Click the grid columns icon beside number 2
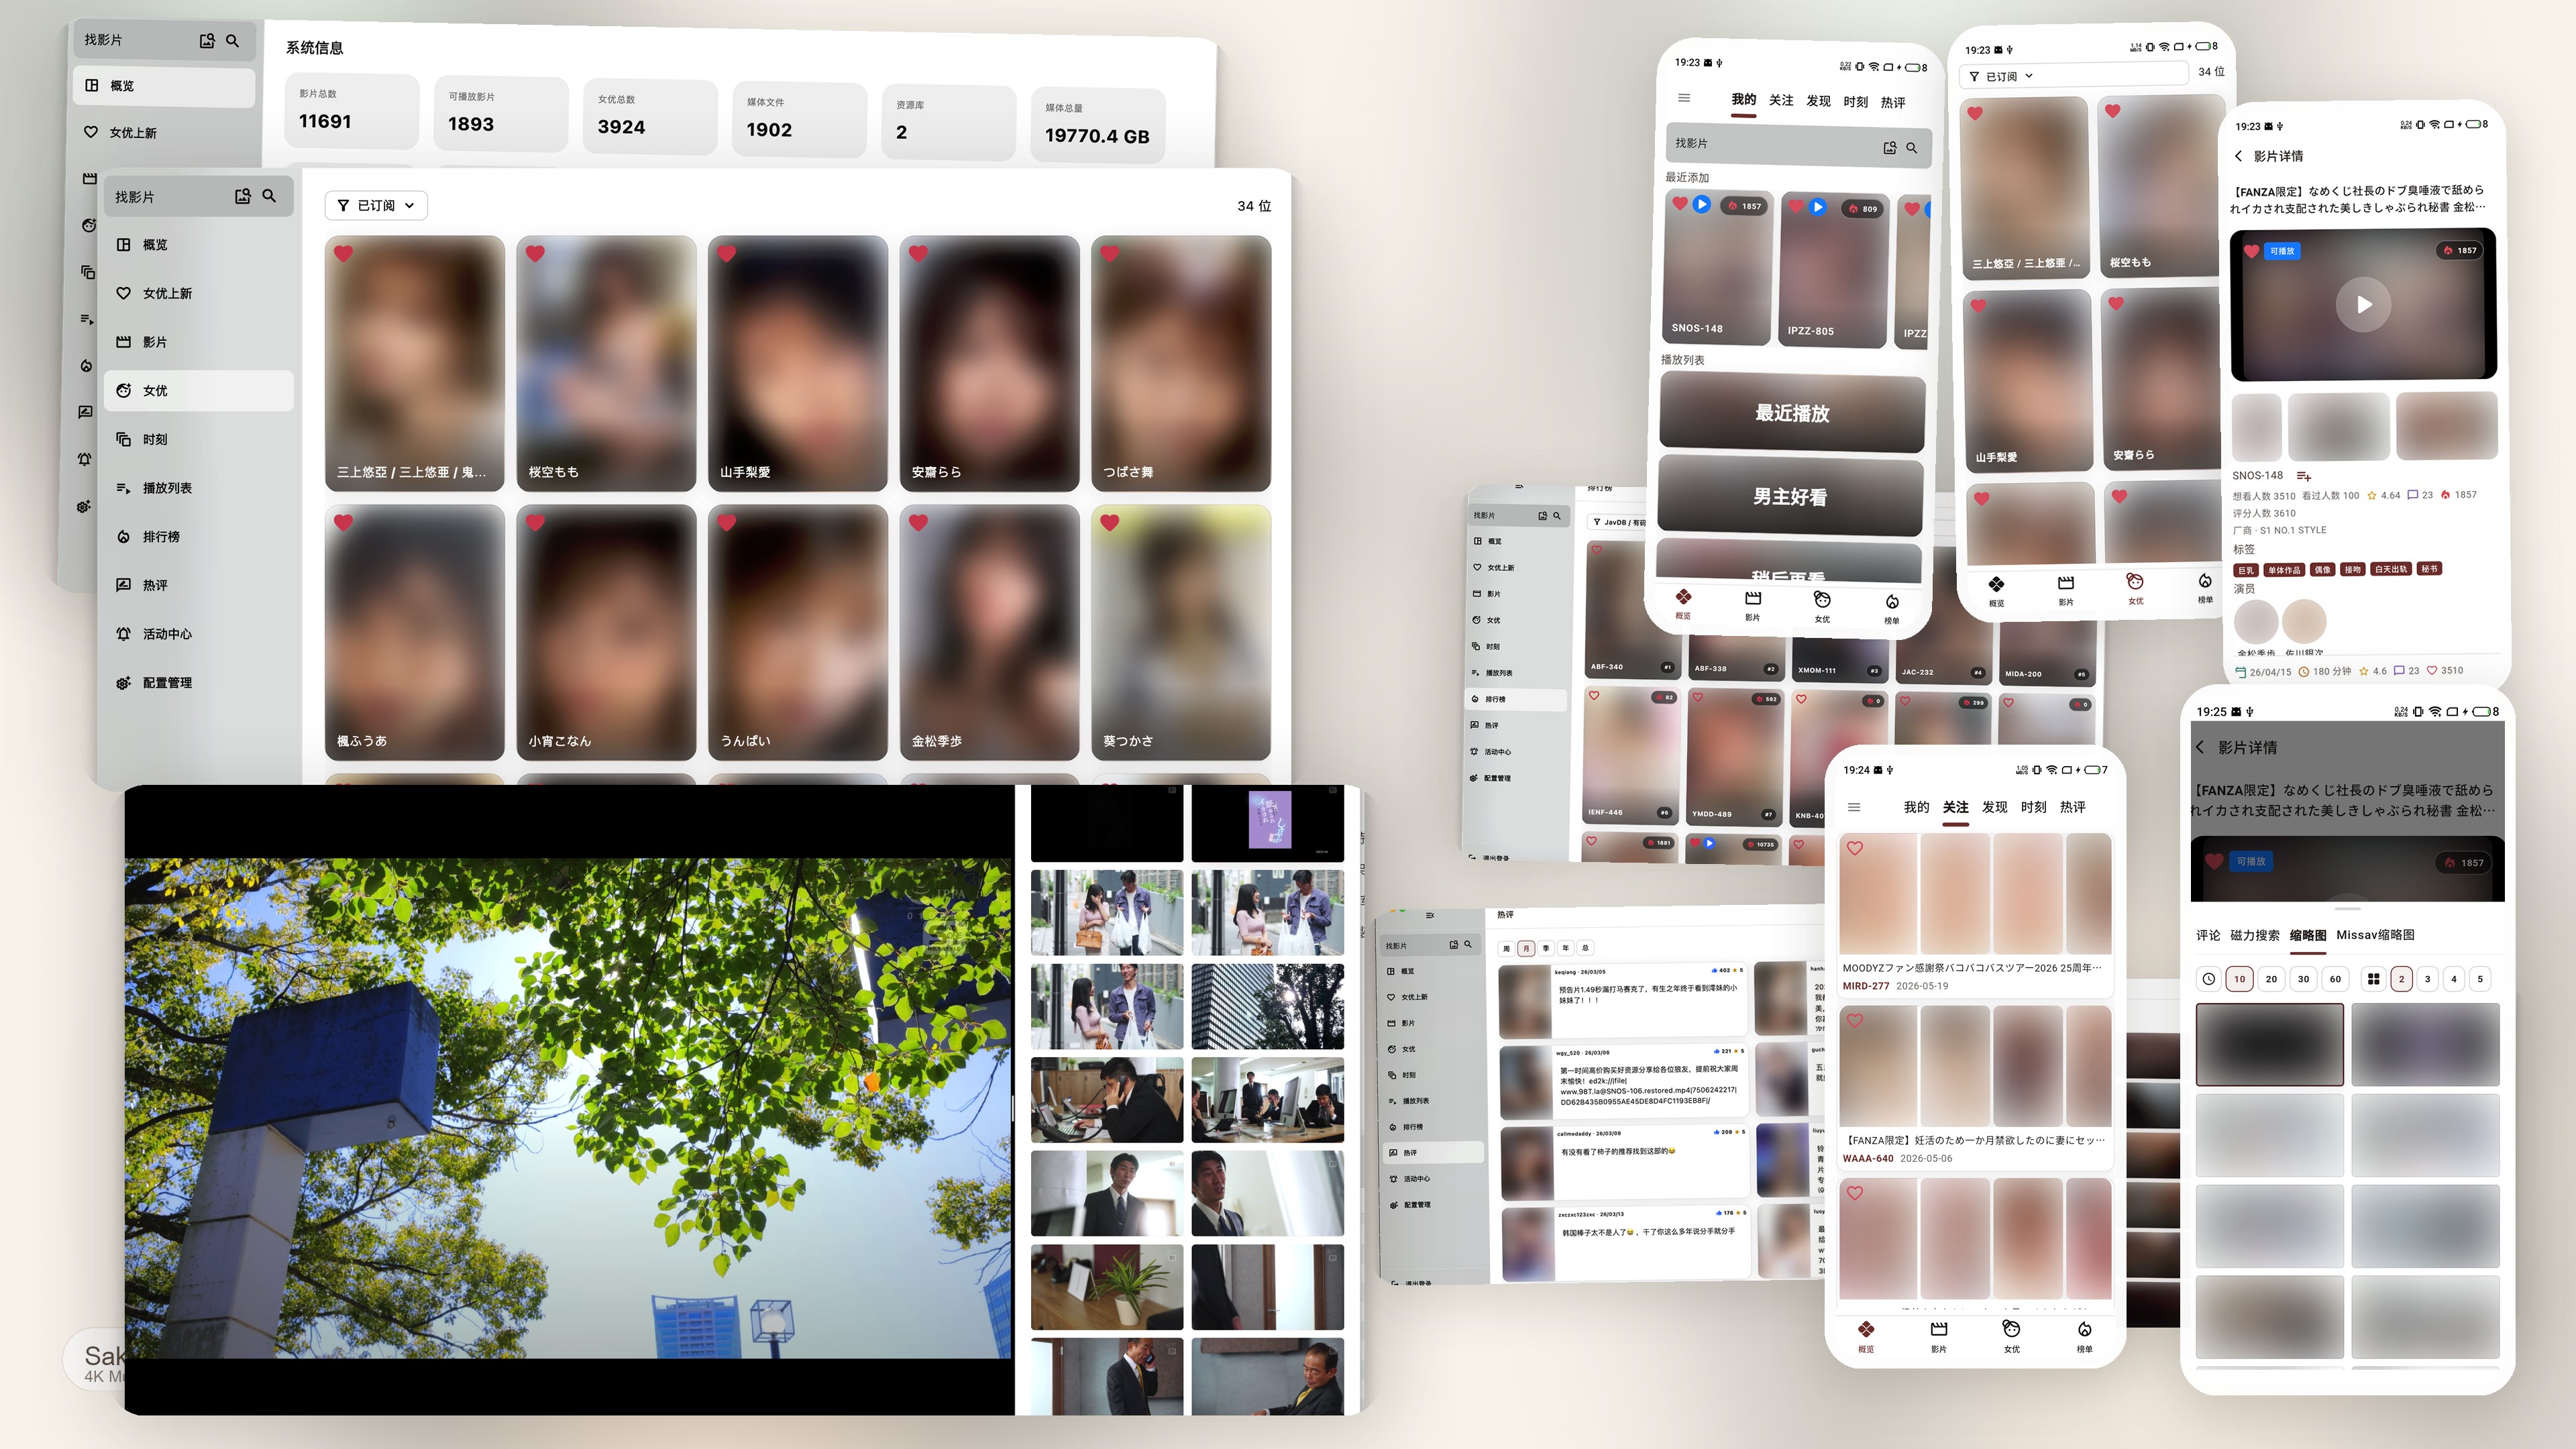This screenshot has width=2576, height=1449. (2373, 979)
